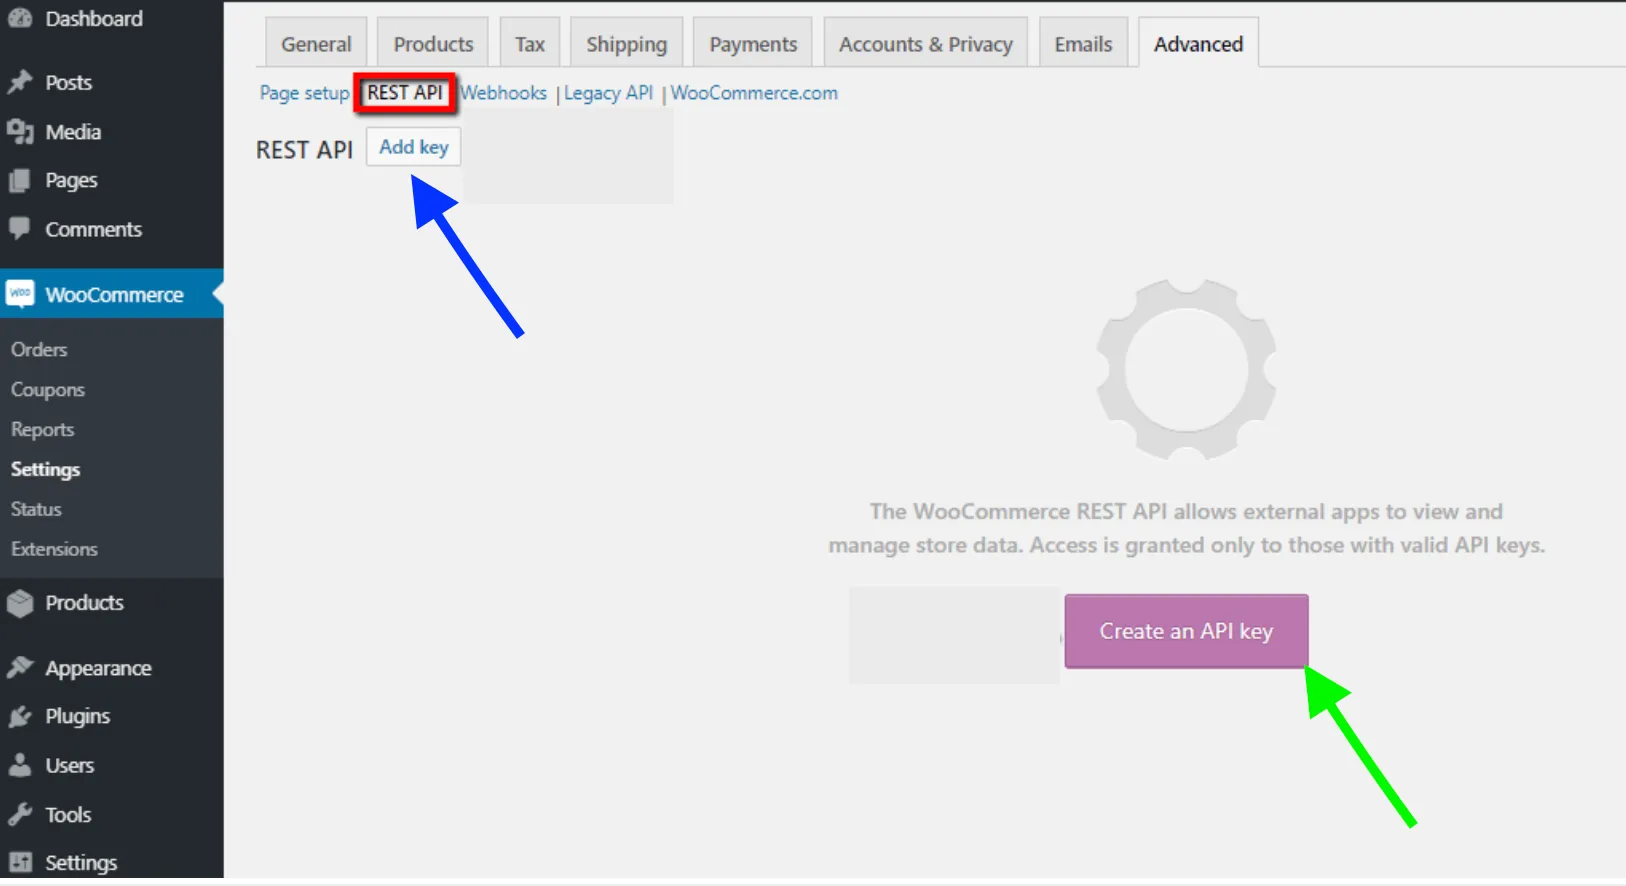Click the Settings sliders icon at sidebar bottom
This screenshot has height=886, width=1626.
click(20, 862)
